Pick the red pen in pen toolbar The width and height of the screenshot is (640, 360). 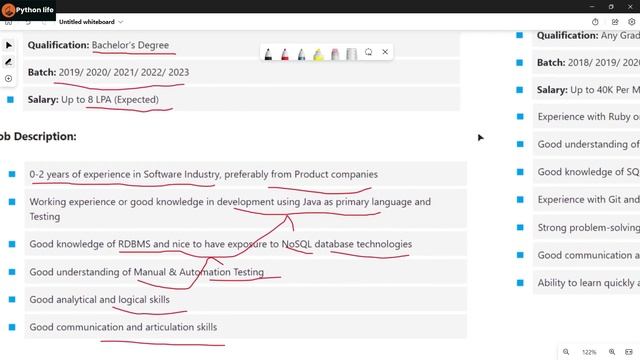click(x=284, y=54)
